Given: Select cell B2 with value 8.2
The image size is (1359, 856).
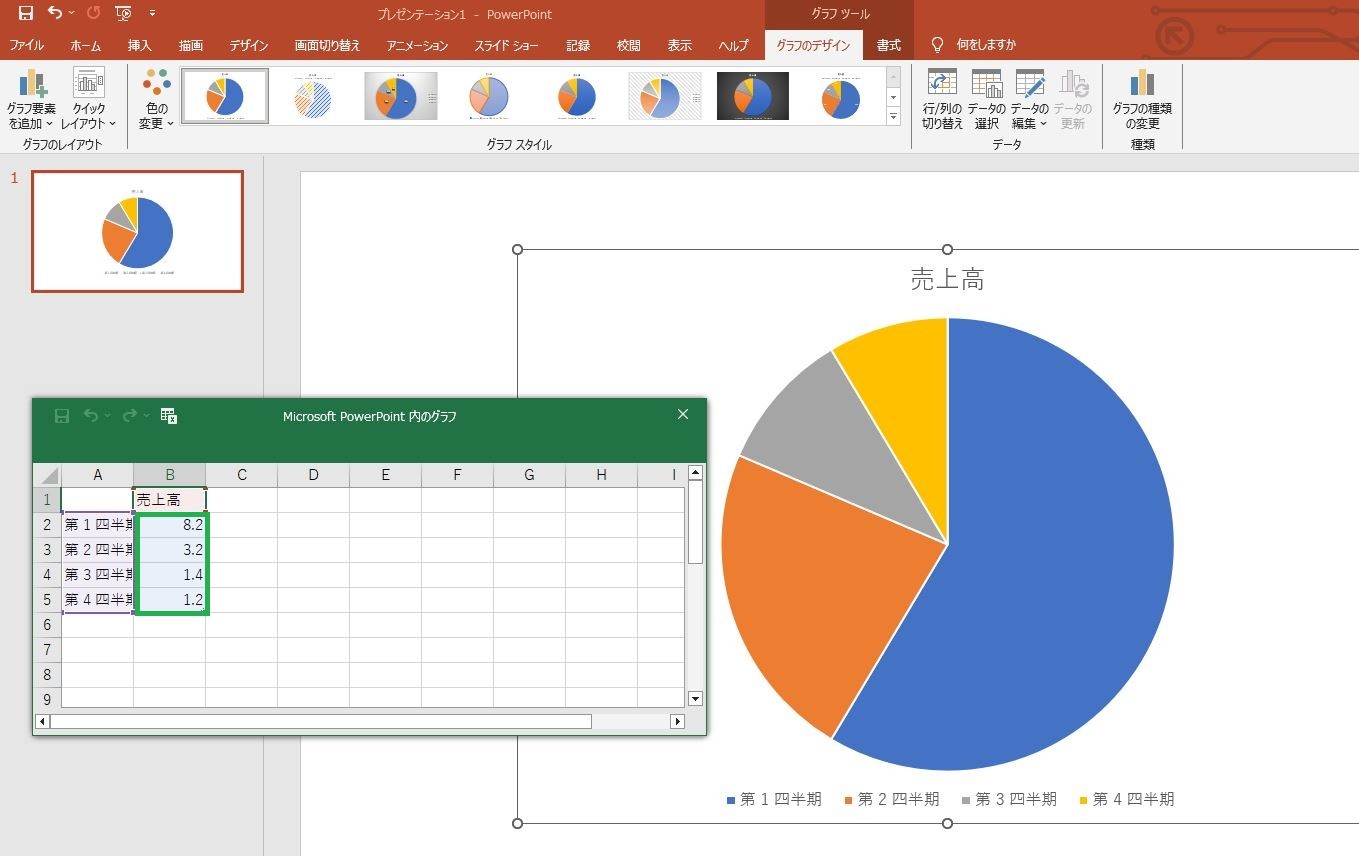Looking at the screenshot, I should 170,524.
